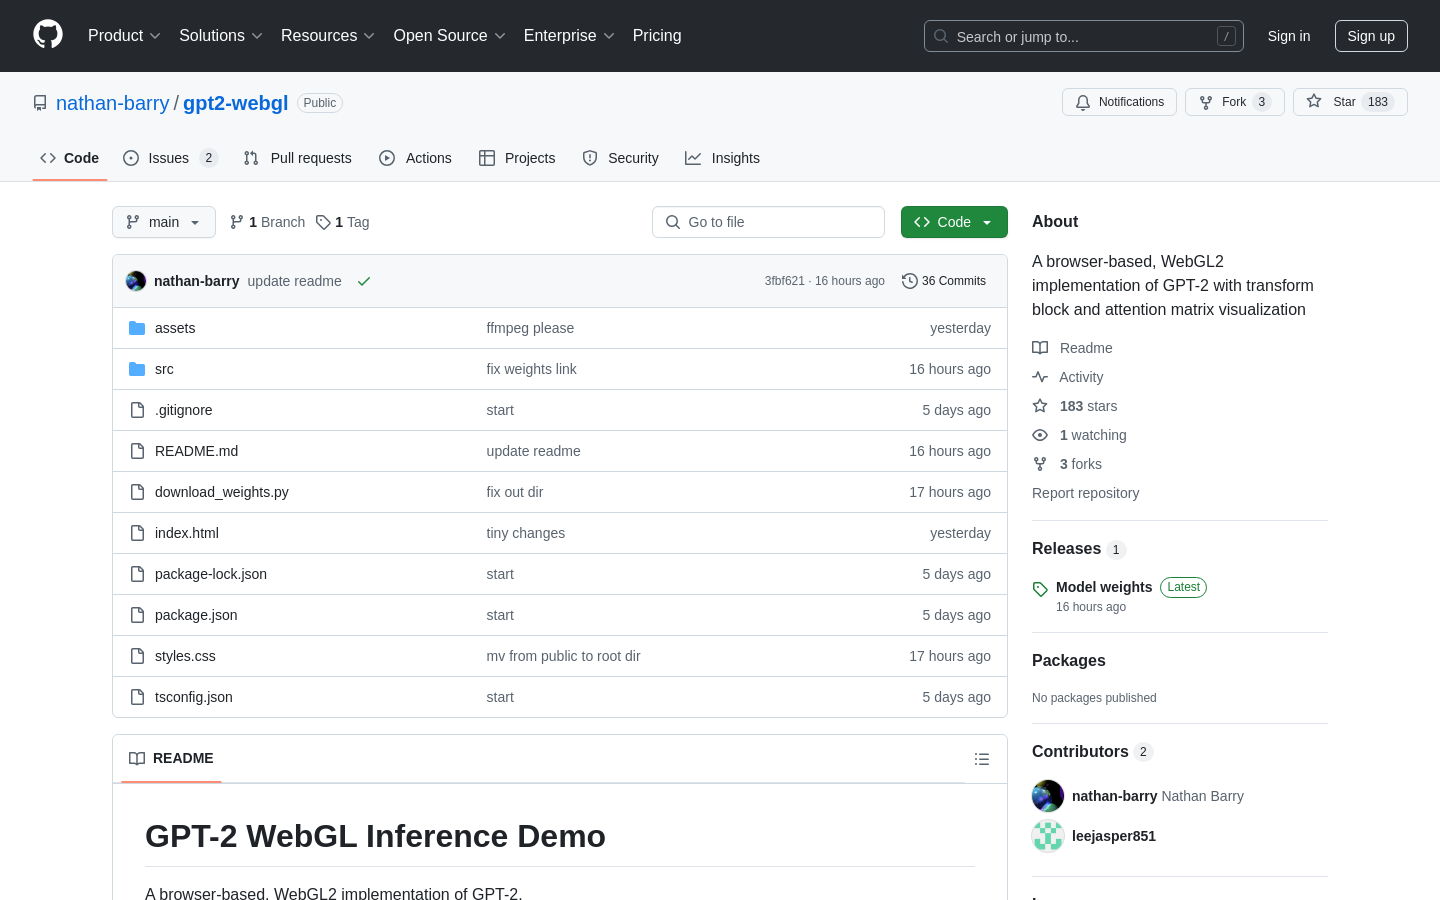This screenshot has width=1440, height=900.
Task: Switch to the Issues tab
Action: [170, 158]
